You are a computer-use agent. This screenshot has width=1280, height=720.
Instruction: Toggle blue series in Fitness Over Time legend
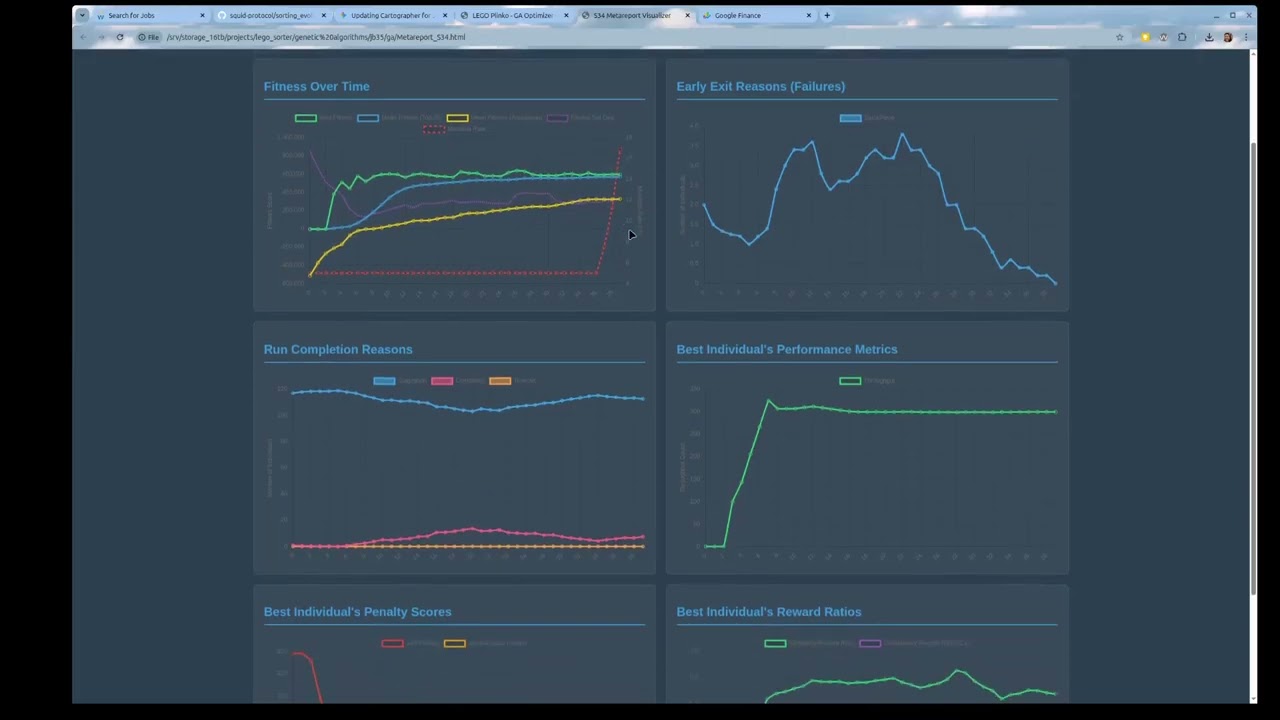(x=368, y=118)
